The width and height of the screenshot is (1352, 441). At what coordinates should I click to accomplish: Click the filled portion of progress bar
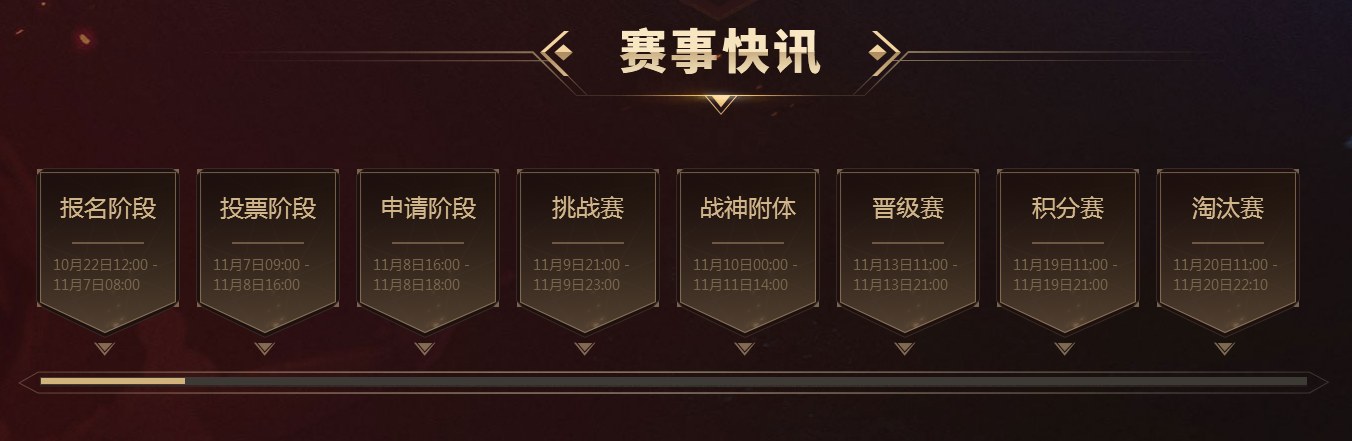112,381
